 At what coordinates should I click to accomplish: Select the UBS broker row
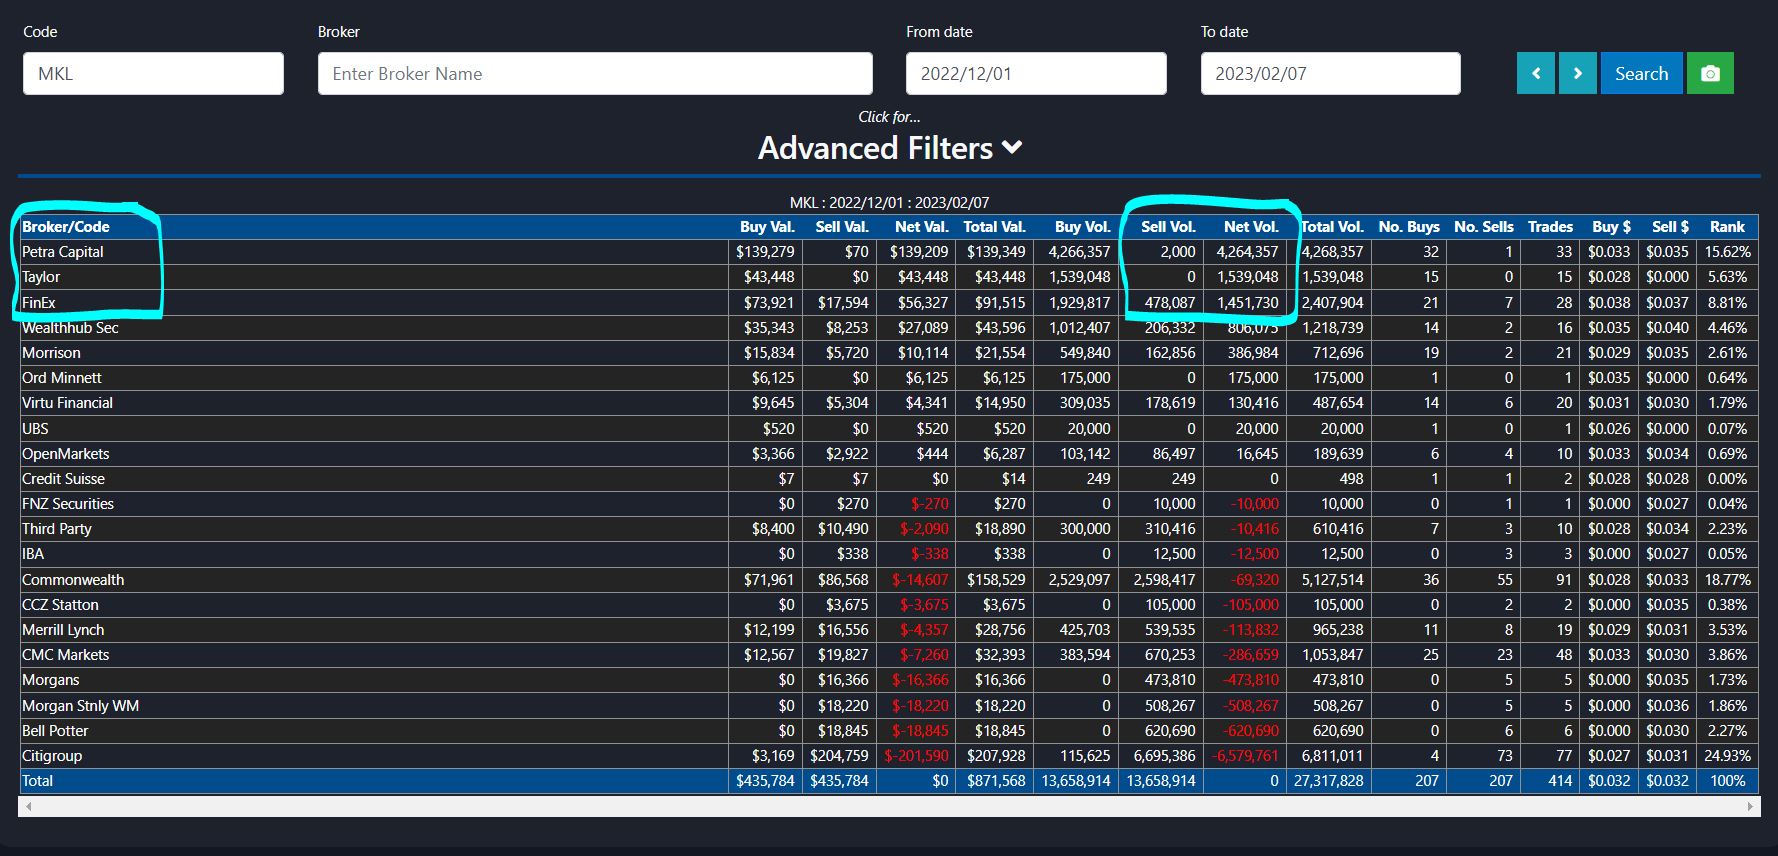pyautogui.click(x=888, y=429)
